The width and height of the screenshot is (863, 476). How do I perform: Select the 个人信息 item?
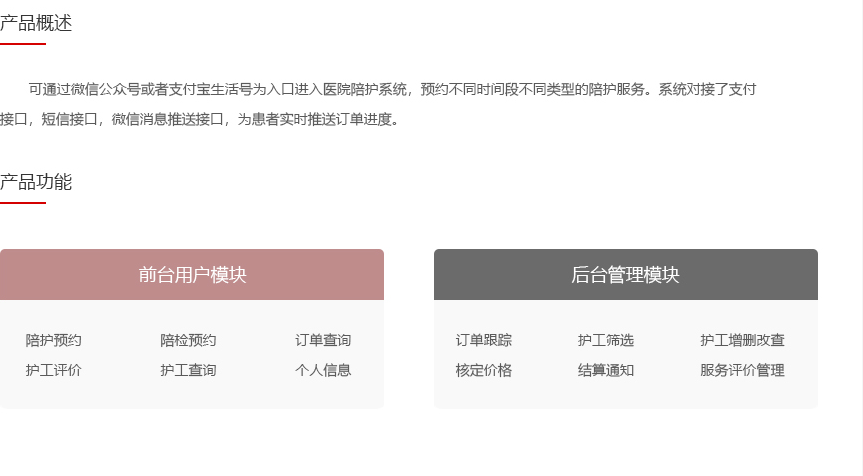323,370
